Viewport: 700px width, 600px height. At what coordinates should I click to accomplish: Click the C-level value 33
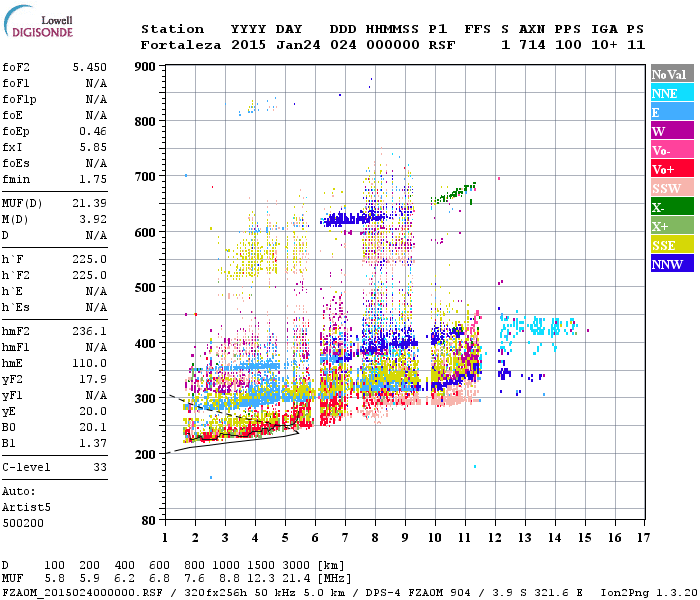[100, 467]
